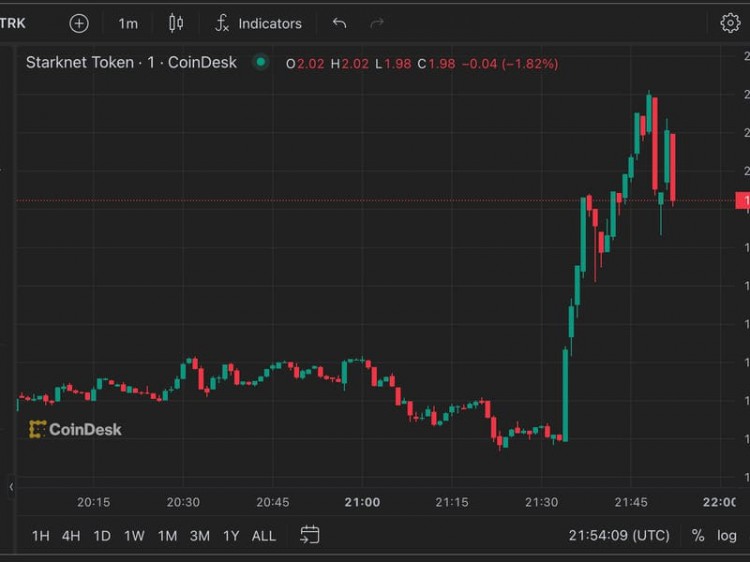Click the 21:54:09 (UTC) timezone clock
The width and height of the screenshot is (750, 562).
click(619, 535)
